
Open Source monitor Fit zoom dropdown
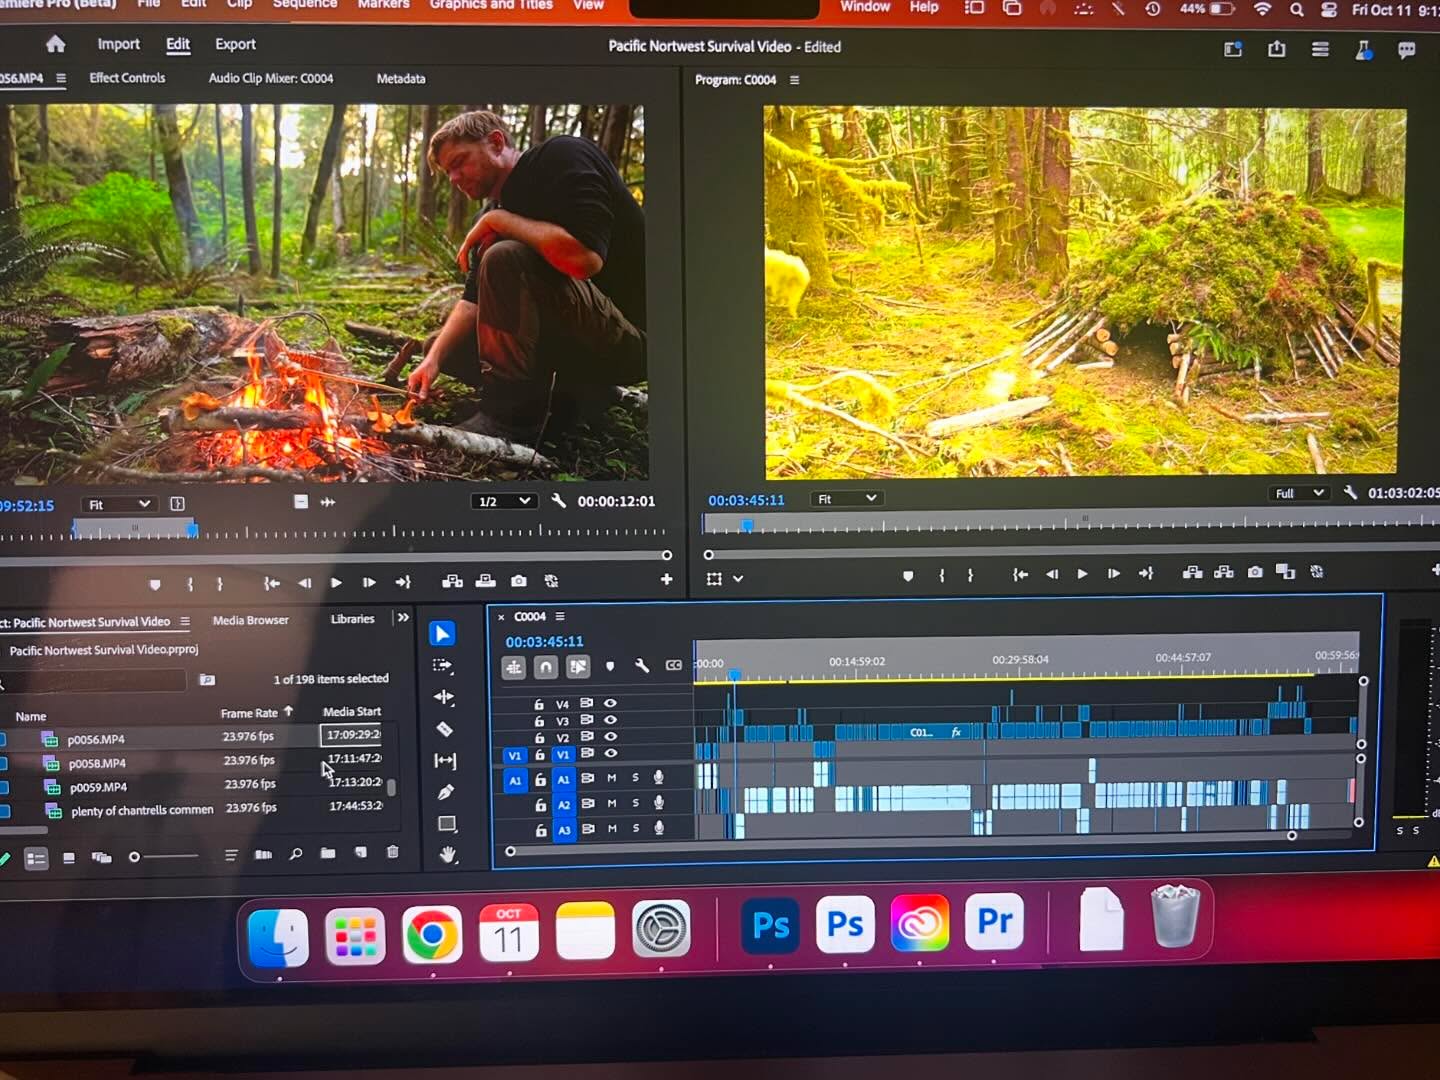click(118, 505)
